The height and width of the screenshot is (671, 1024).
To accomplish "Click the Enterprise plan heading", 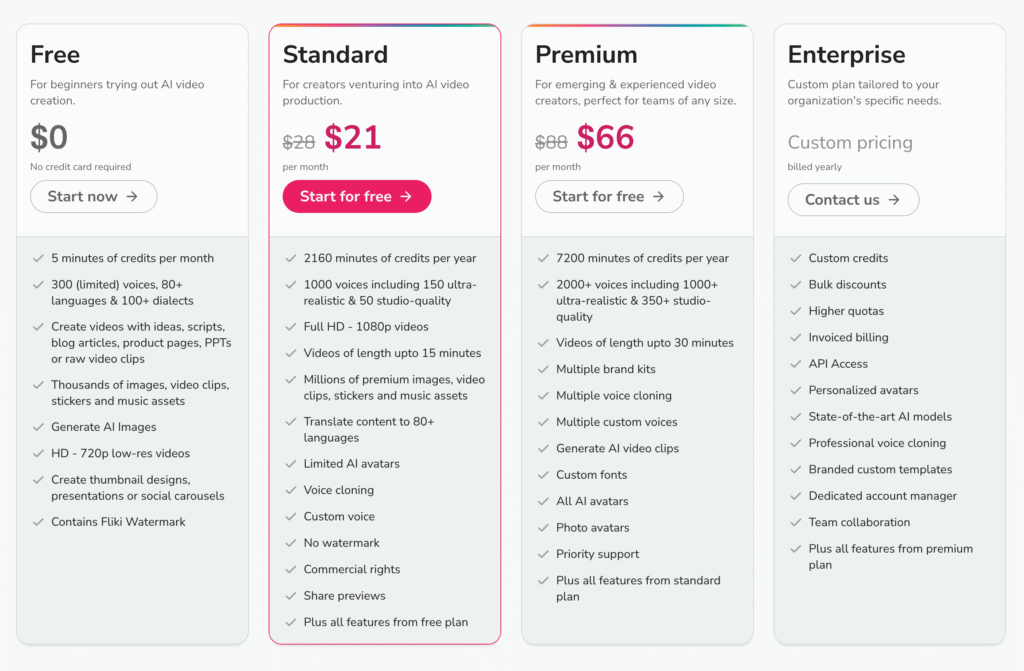I will pyautogui.click(x=846, y=55).
